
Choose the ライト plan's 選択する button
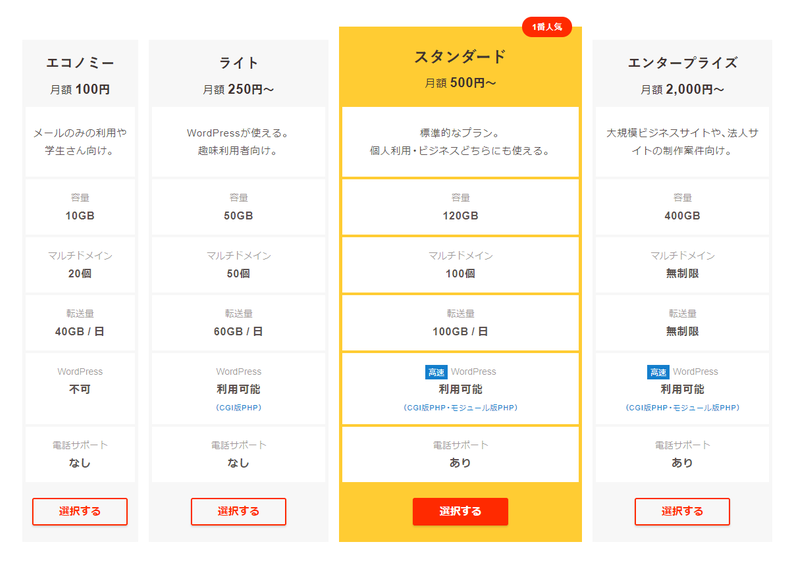coord(239,512)
